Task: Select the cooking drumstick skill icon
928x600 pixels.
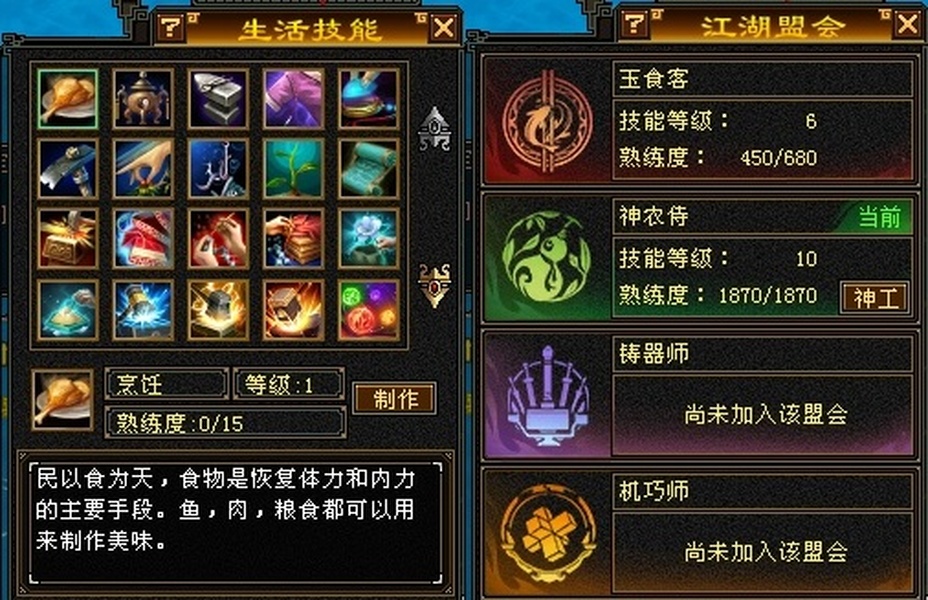Action: coord(67,99)
